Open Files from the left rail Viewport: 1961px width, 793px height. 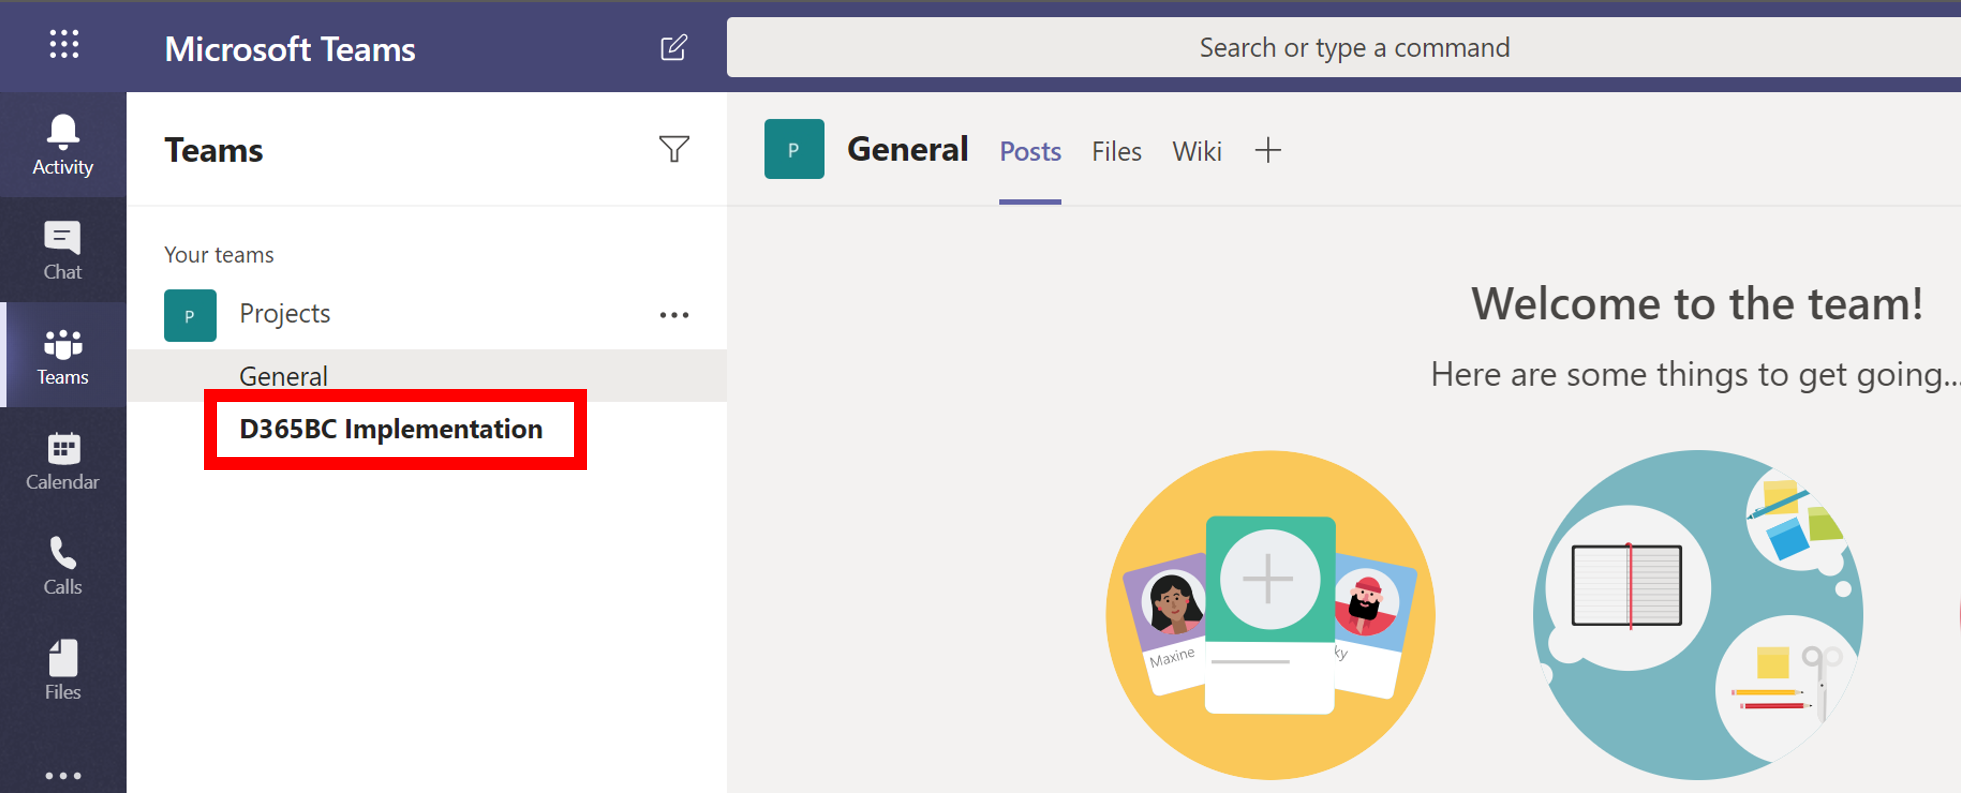tap(63, 670)
